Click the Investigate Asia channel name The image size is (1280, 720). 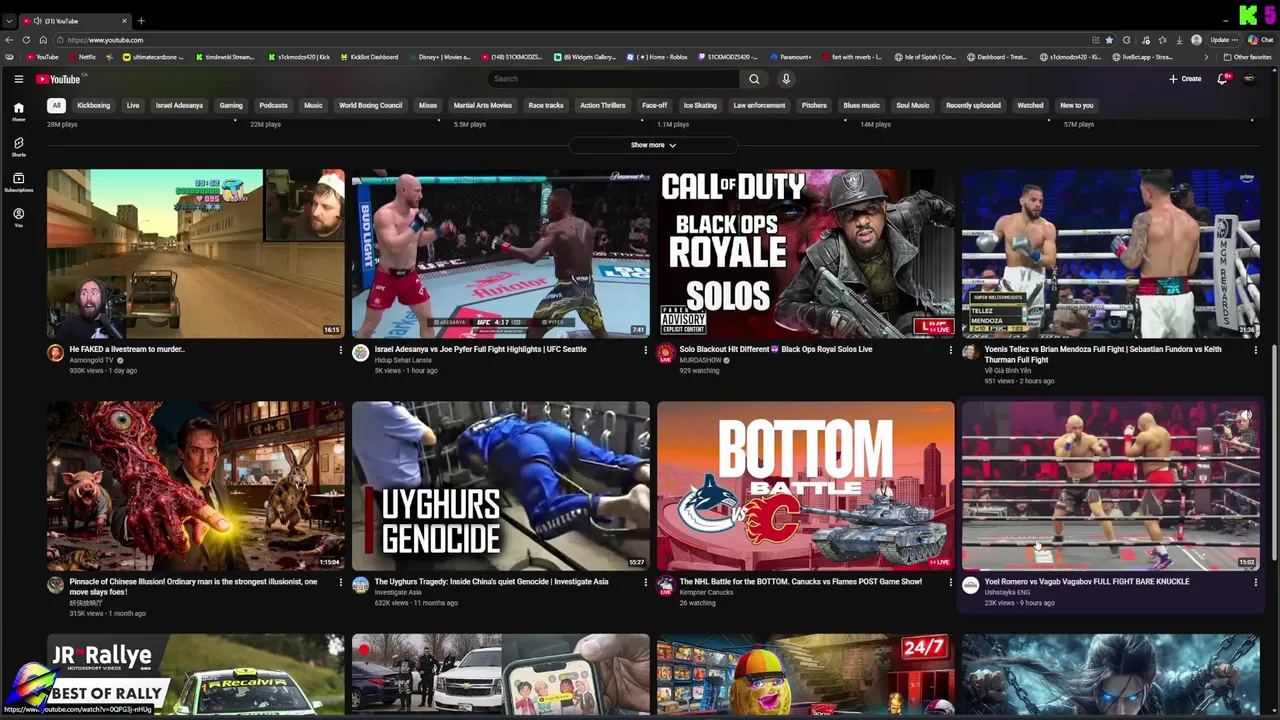398,592
